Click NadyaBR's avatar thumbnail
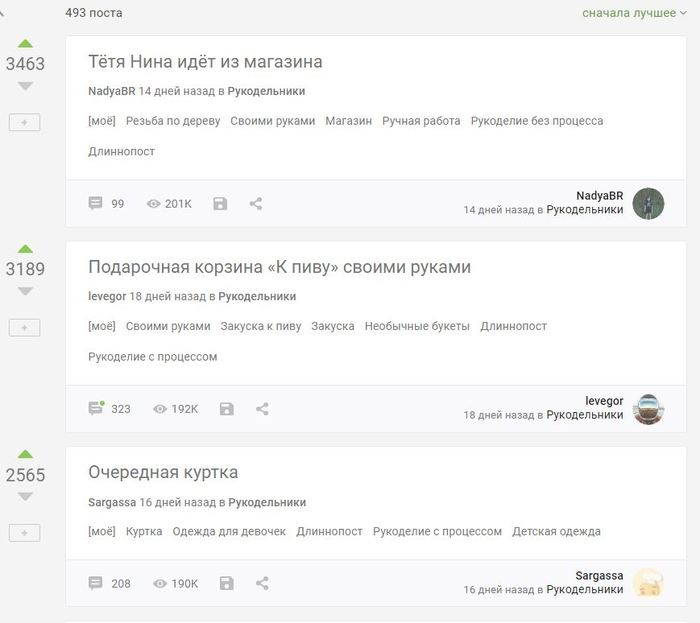This screenshot has width=700, height=623. (648, 204)
